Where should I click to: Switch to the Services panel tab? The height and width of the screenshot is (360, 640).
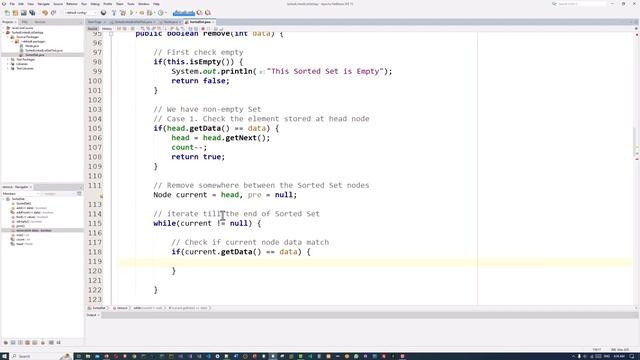(x=40, y=22)
